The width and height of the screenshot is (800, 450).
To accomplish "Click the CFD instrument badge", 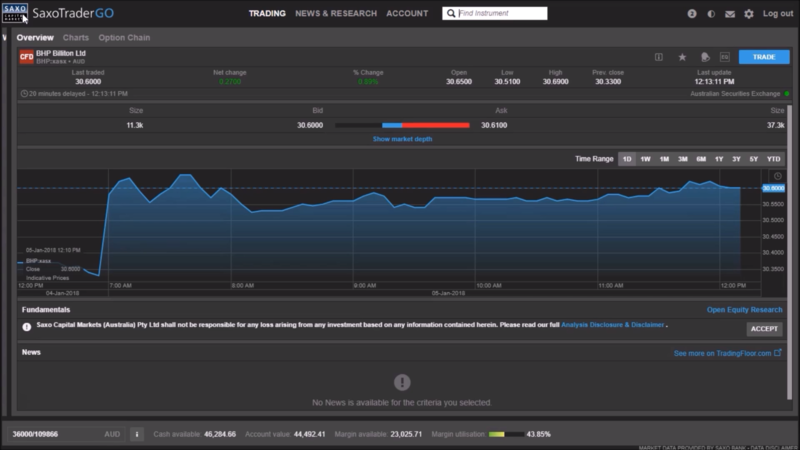I will pos(27,57).
